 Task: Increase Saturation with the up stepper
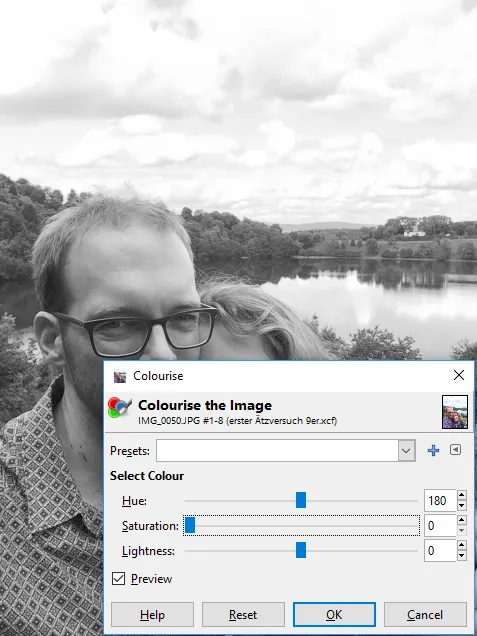pos(462,520)
